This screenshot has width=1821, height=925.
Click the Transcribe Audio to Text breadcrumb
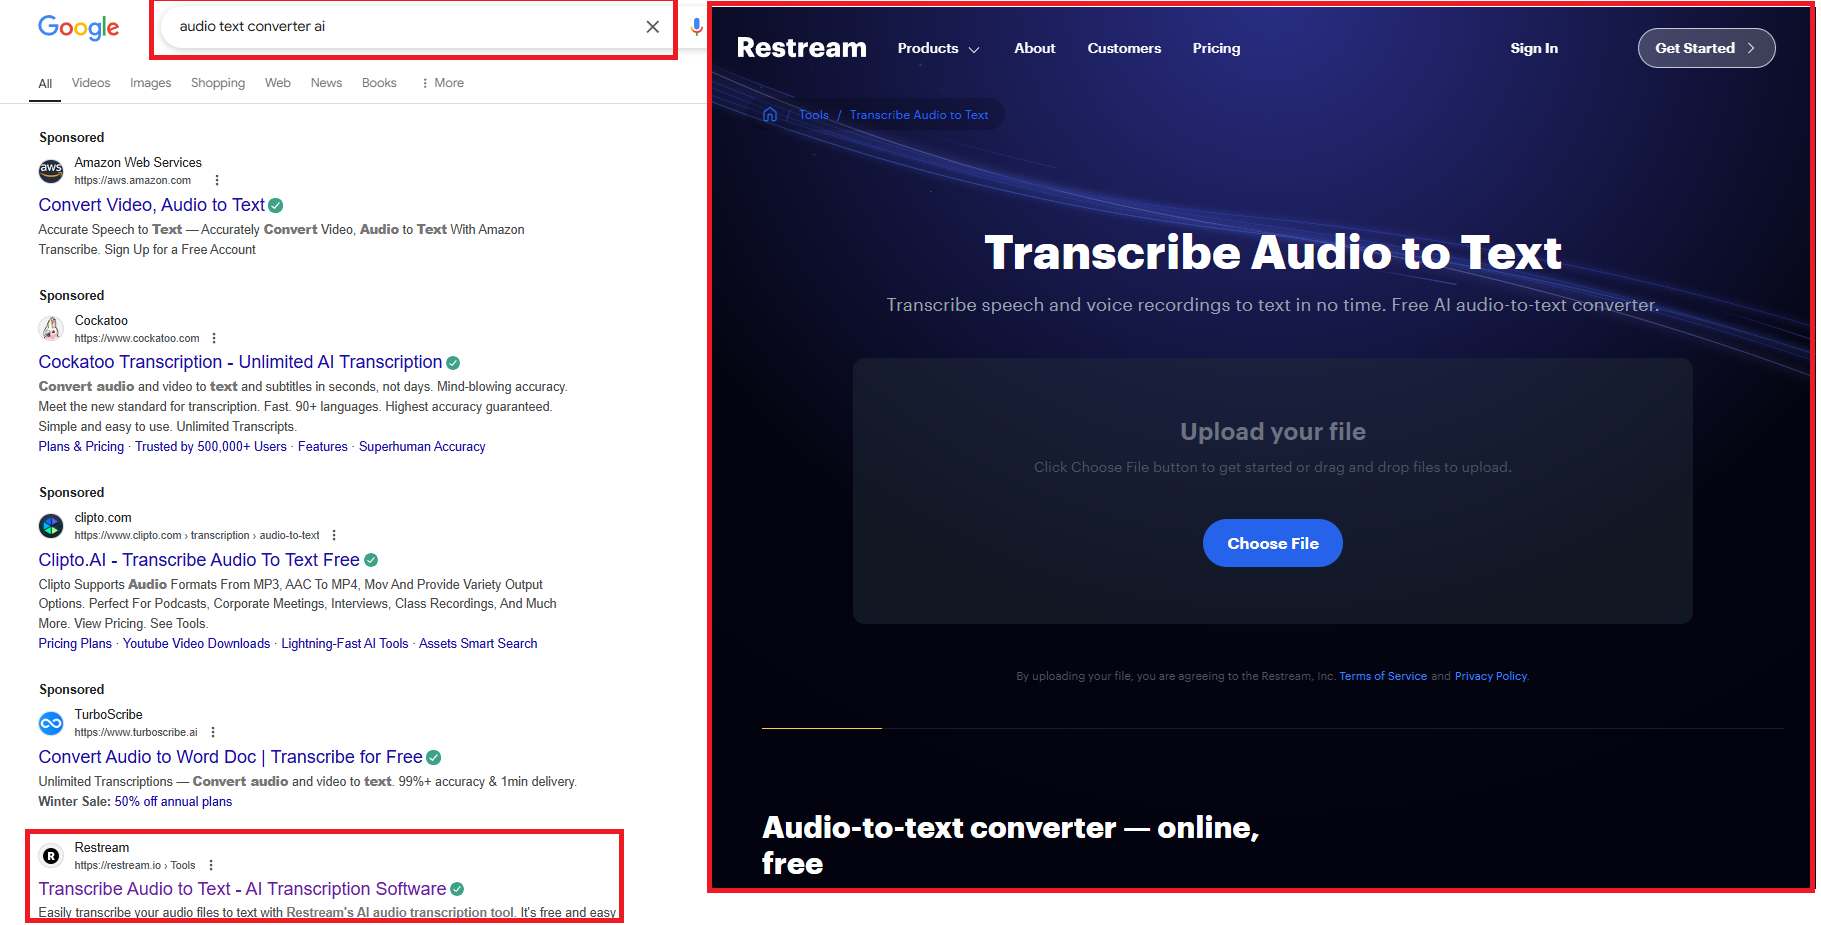point(918,115)
